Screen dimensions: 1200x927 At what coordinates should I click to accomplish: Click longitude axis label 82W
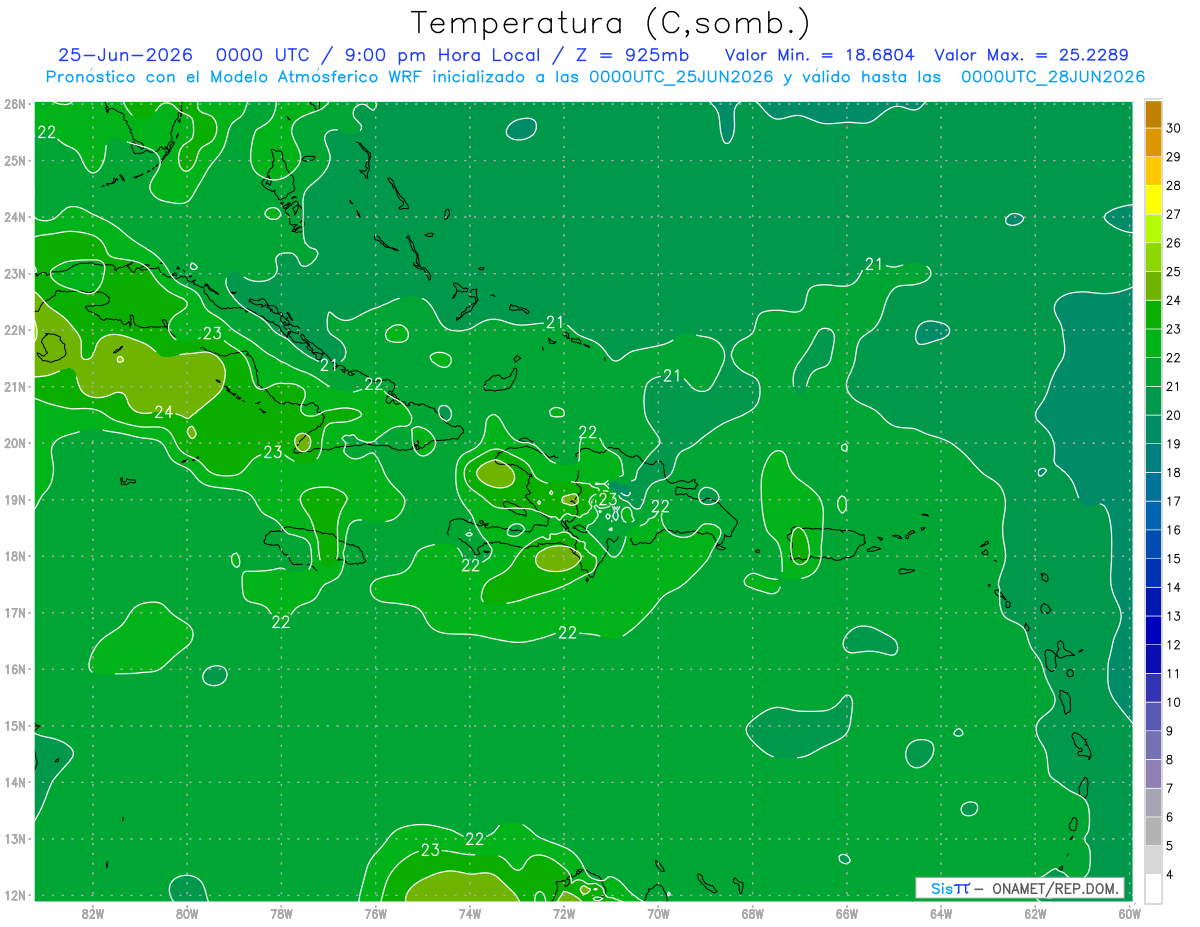(x=93, y=913)
